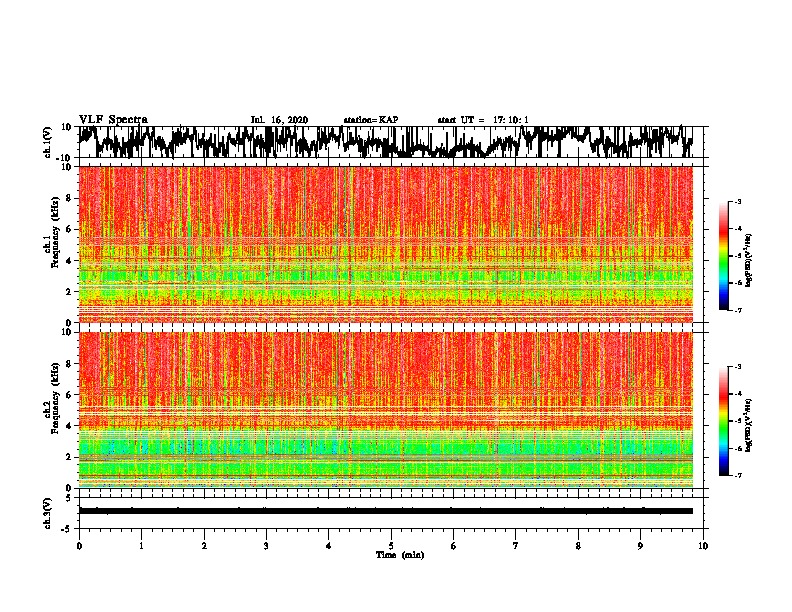Click the "Time (min)" axis title
The image size is (792, 612).
400,555
